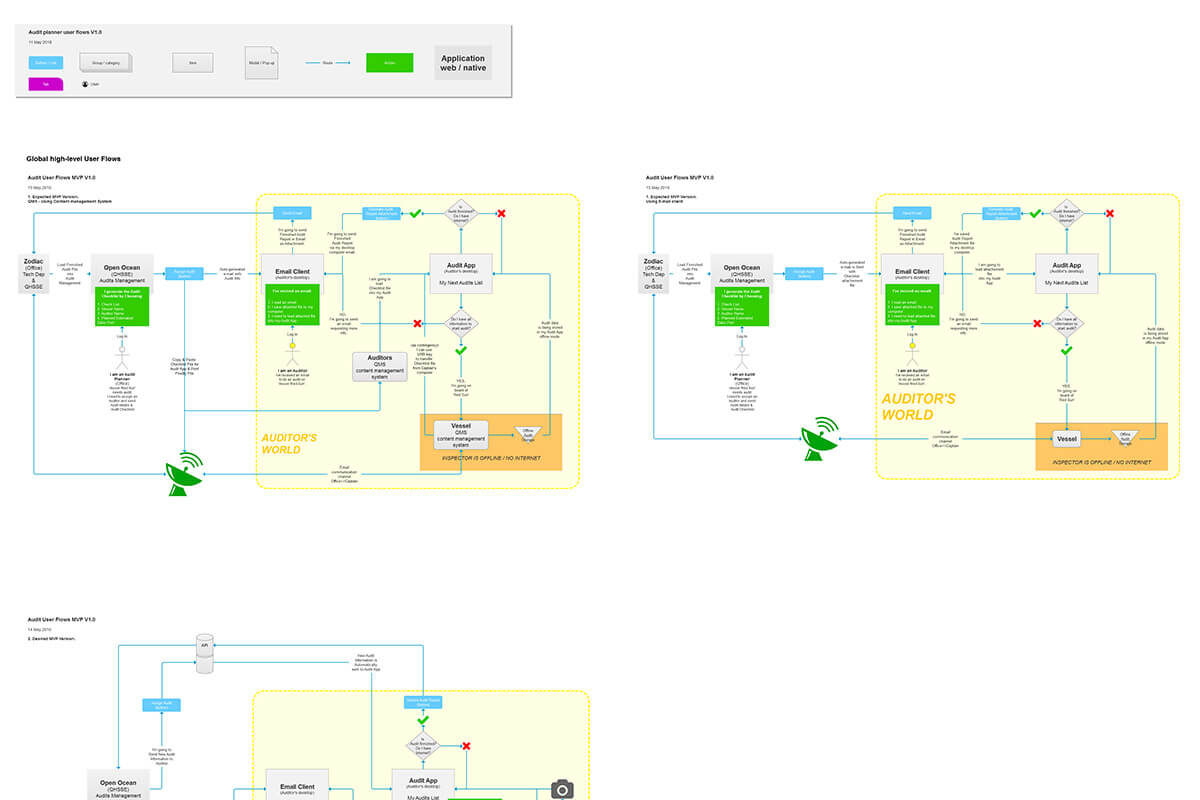Click green checkmark below information diamond, QMS diagram
The width and height of the screenshot is (1200, 800).
click(x=461, y=350)
